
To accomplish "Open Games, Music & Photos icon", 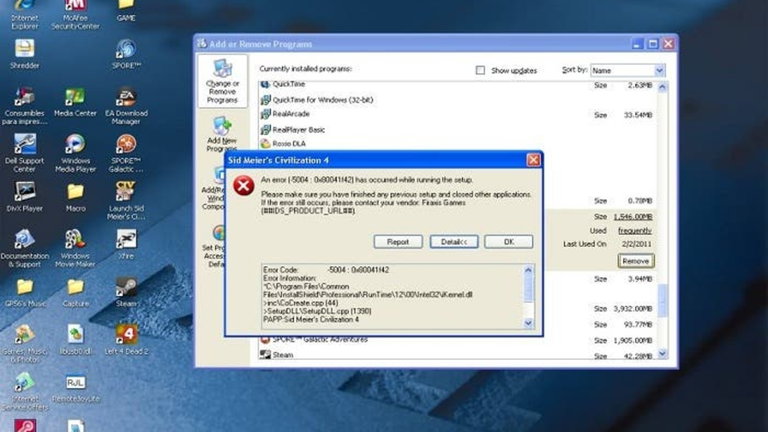I will pyautogui.click(x=24, y=344).
